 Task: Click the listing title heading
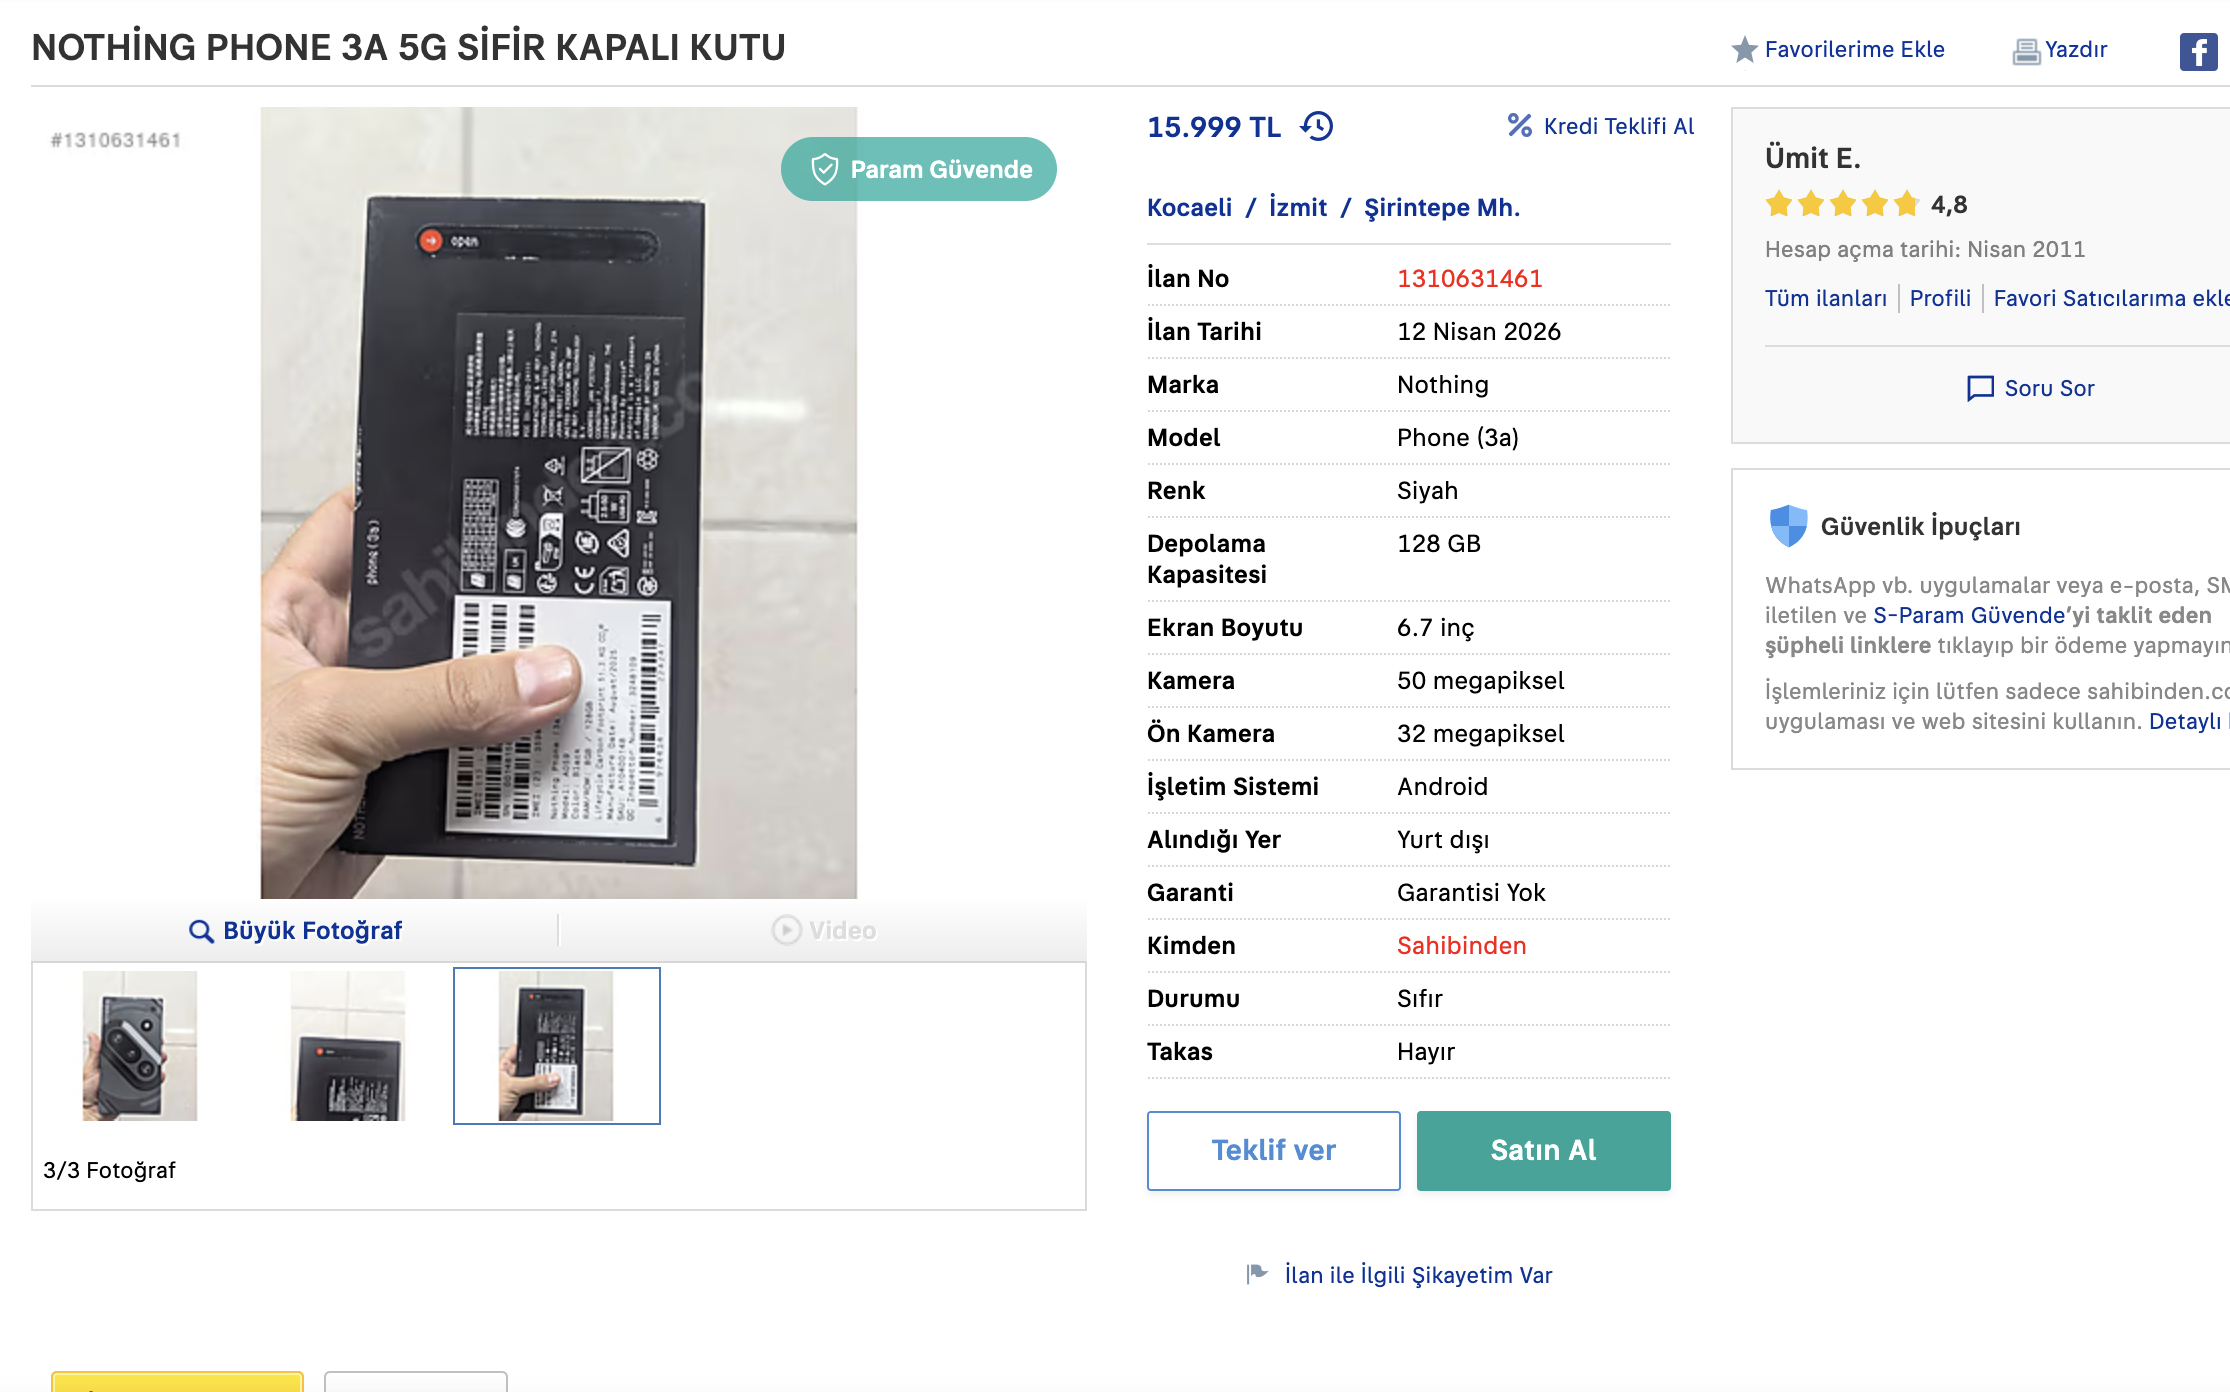tap(408, 48)
